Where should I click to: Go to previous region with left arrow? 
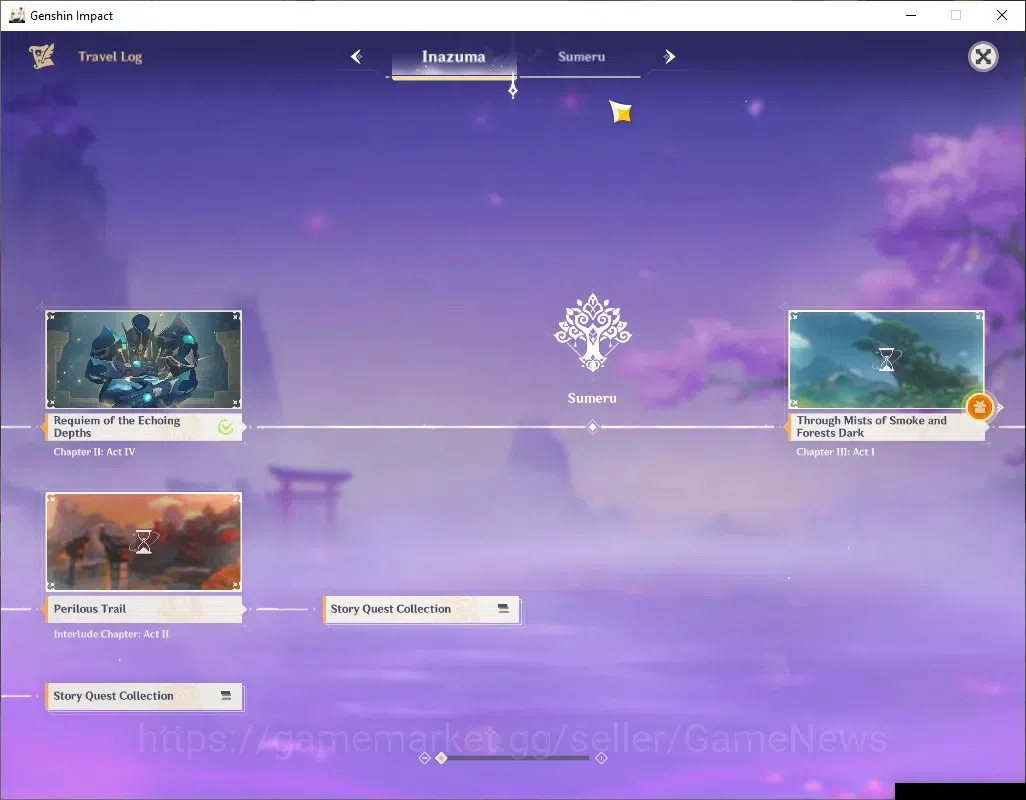(357, 57)
